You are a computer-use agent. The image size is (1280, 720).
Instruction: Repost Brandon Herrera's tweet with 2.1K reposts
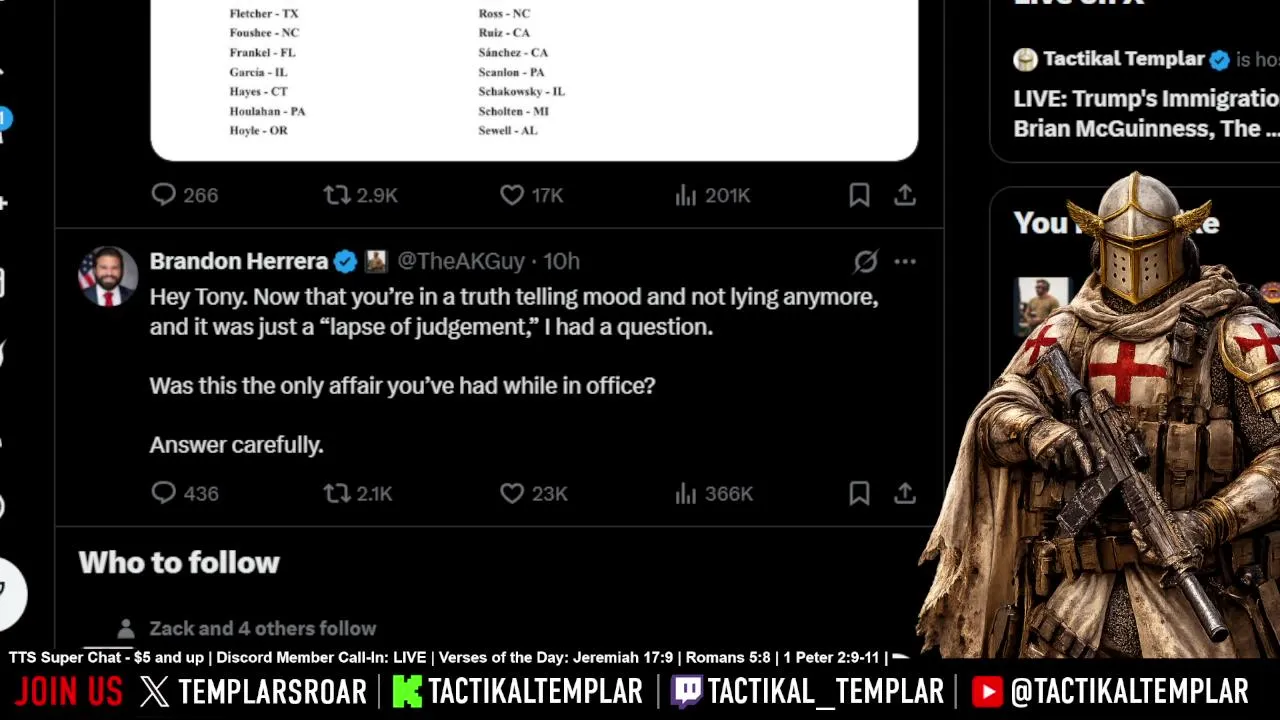(x=358, y=493)
